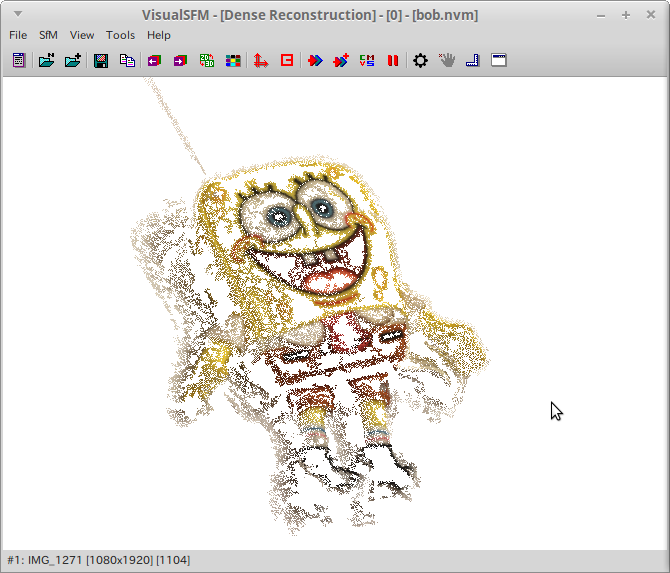Toggle the colored grid thumbnails icon
670x573 pixels.
pyautogui.click(x=233, y=60)
